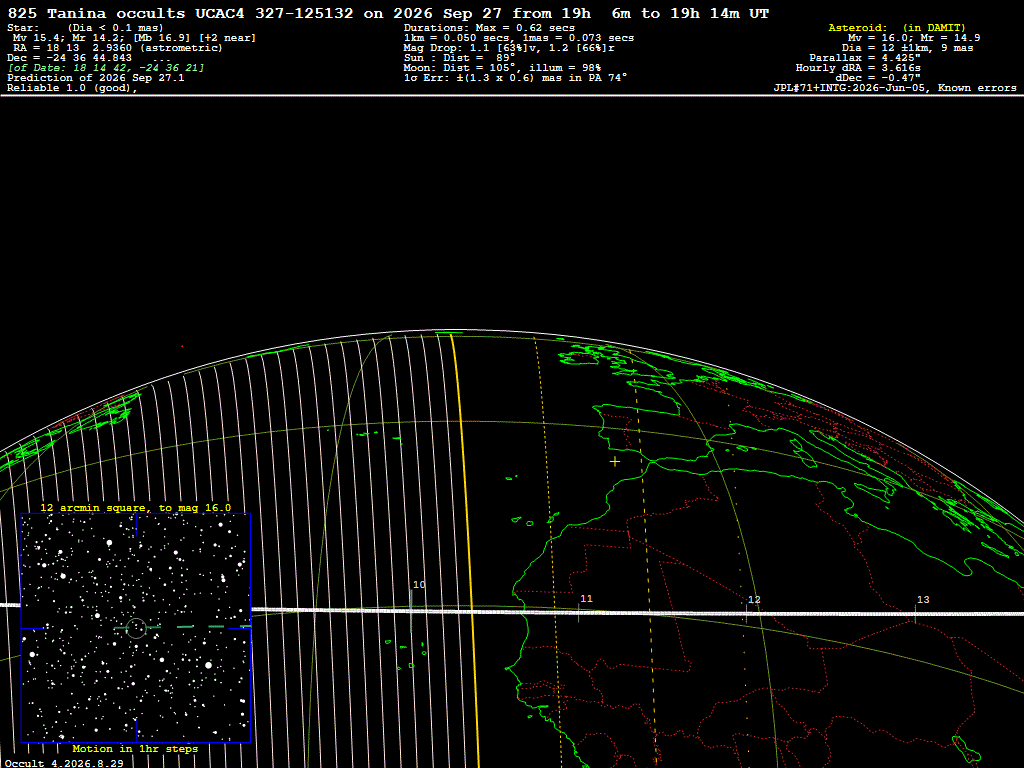This screenshot has height=768, width=1024.
Task: Click the 'Reliable 1.0 (good)' status line
Action: [x=72, y=88]
